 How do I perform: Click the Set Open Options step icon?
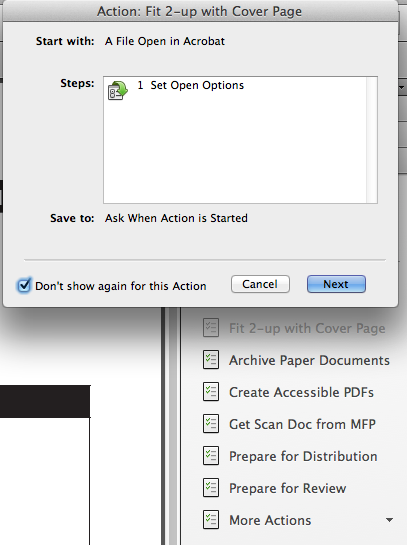point(117,91)
